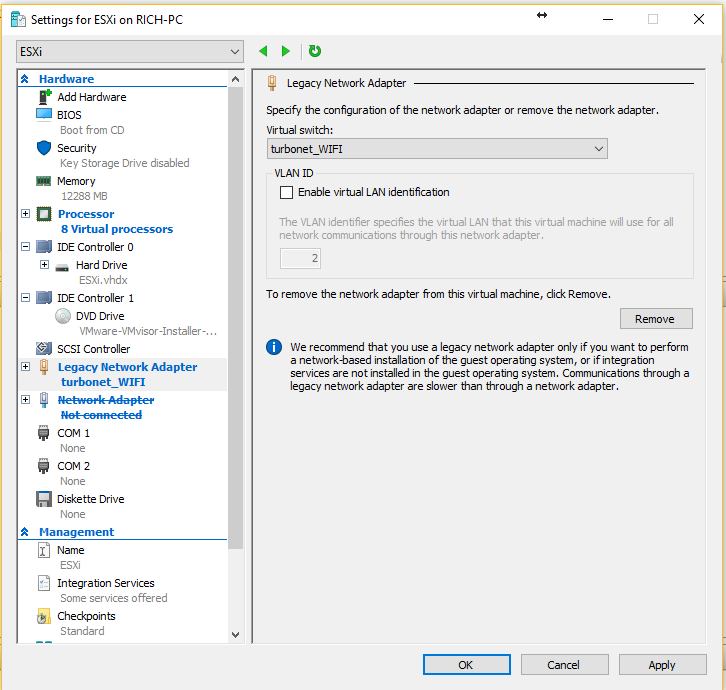Click the refresh icon in toolbar
The height and width of the screenshot is (690, 726).
[x=315, y=51]
